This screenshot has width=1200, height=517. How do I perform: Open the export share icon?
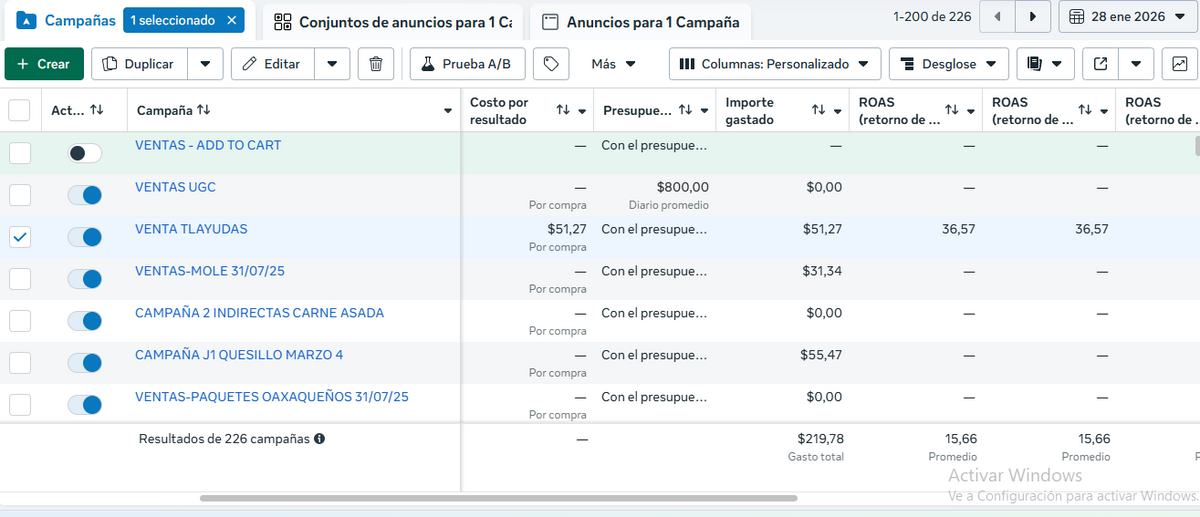pyautogui.click(x=1100, y=64)
